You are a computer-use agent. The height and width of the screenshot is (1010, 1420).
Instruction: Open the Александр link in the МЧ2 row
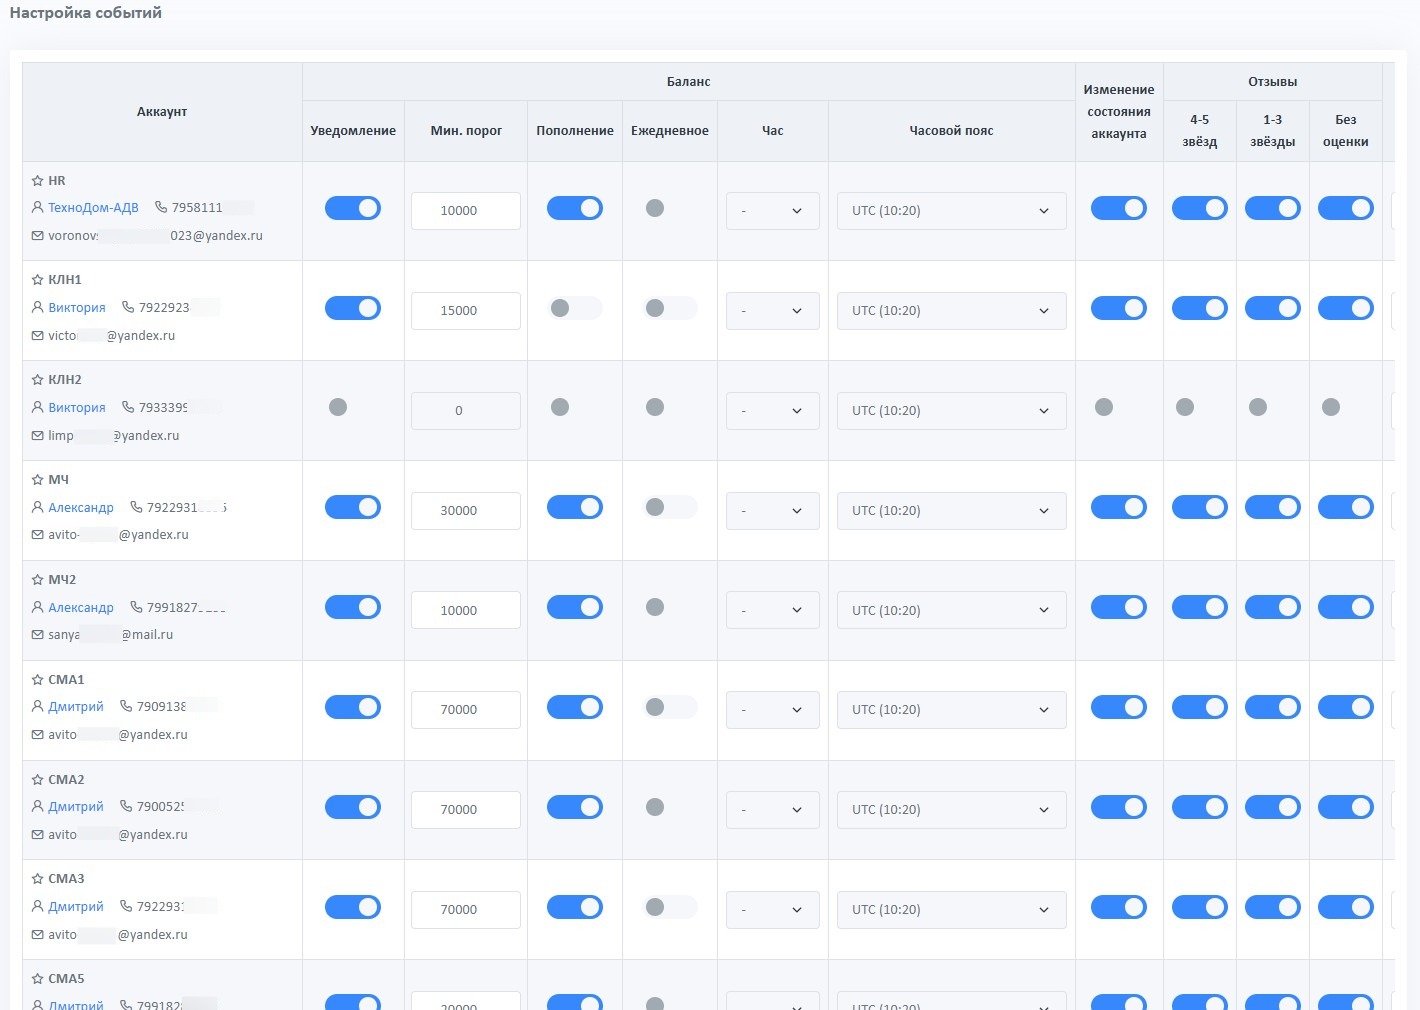click(x=81, y=608)
